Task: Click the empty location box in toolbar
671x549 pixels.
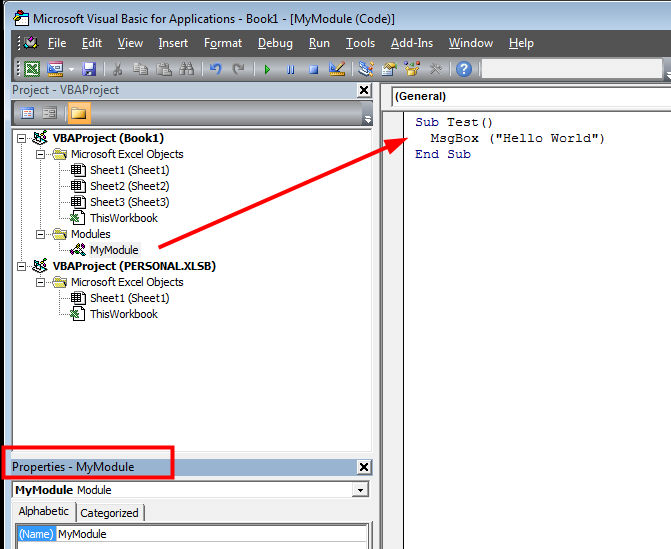Action: pos(572,68)
